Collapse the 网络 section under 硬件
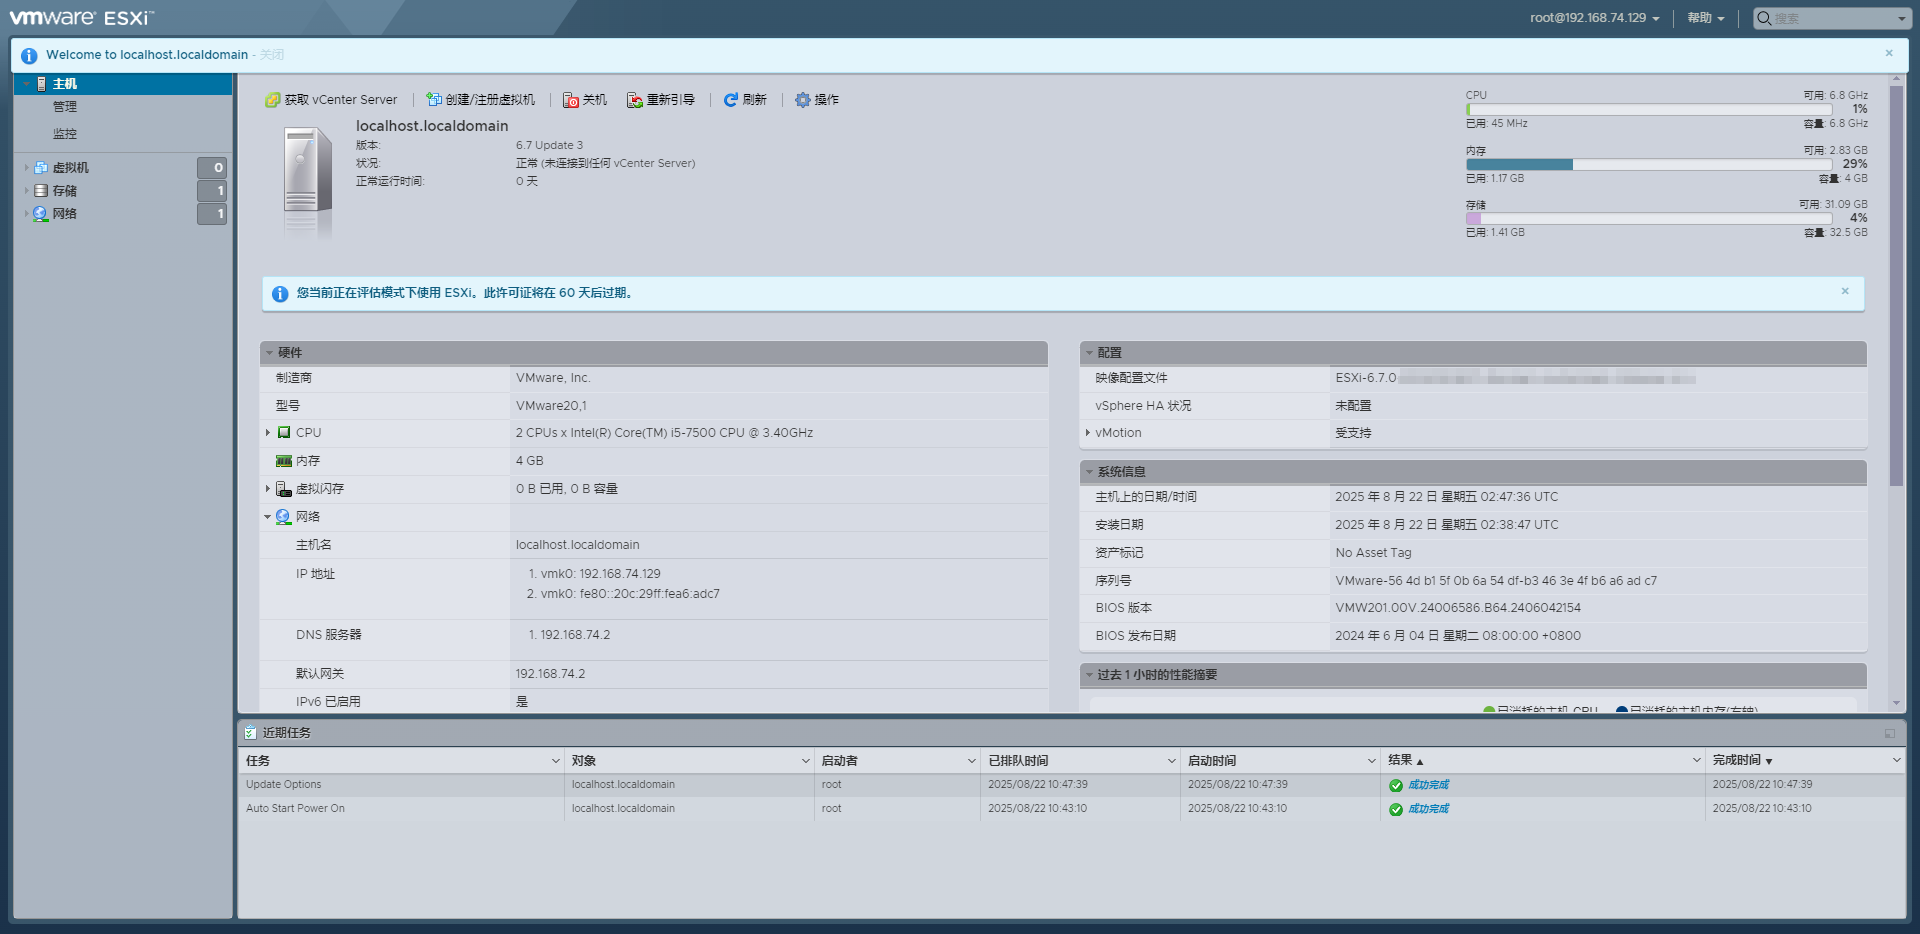 pyautogui.click(x=267, y=516)
